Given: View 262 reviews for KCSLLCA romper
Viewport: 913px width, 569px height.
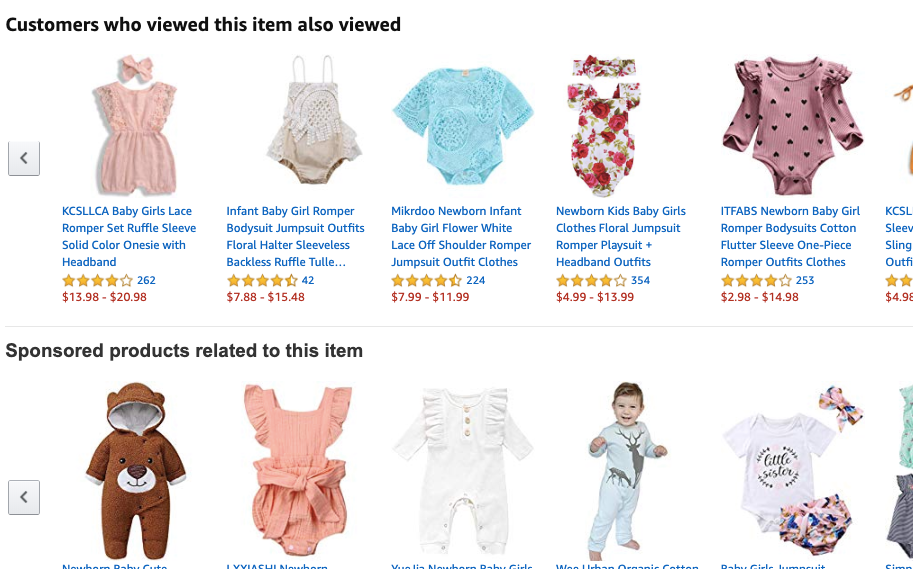Looking at the screenshot, I should pyautogui.click(x=146, y=280).
